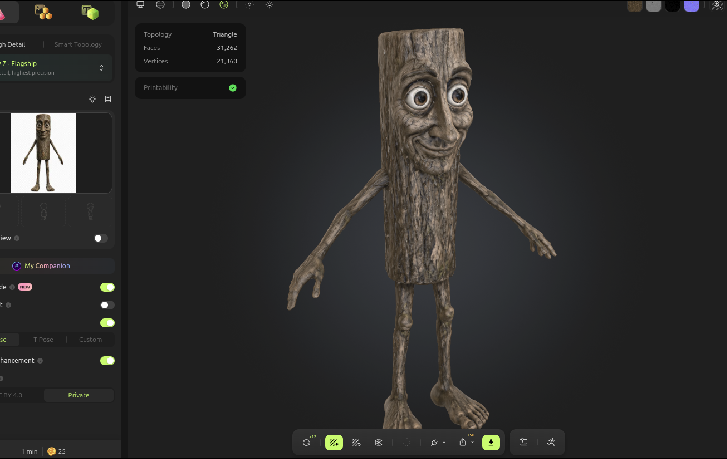Click the regenerate cycle icon in bottom toolbar
The height and width of the screenshot is (459, 727).
(x=306, y=442)
